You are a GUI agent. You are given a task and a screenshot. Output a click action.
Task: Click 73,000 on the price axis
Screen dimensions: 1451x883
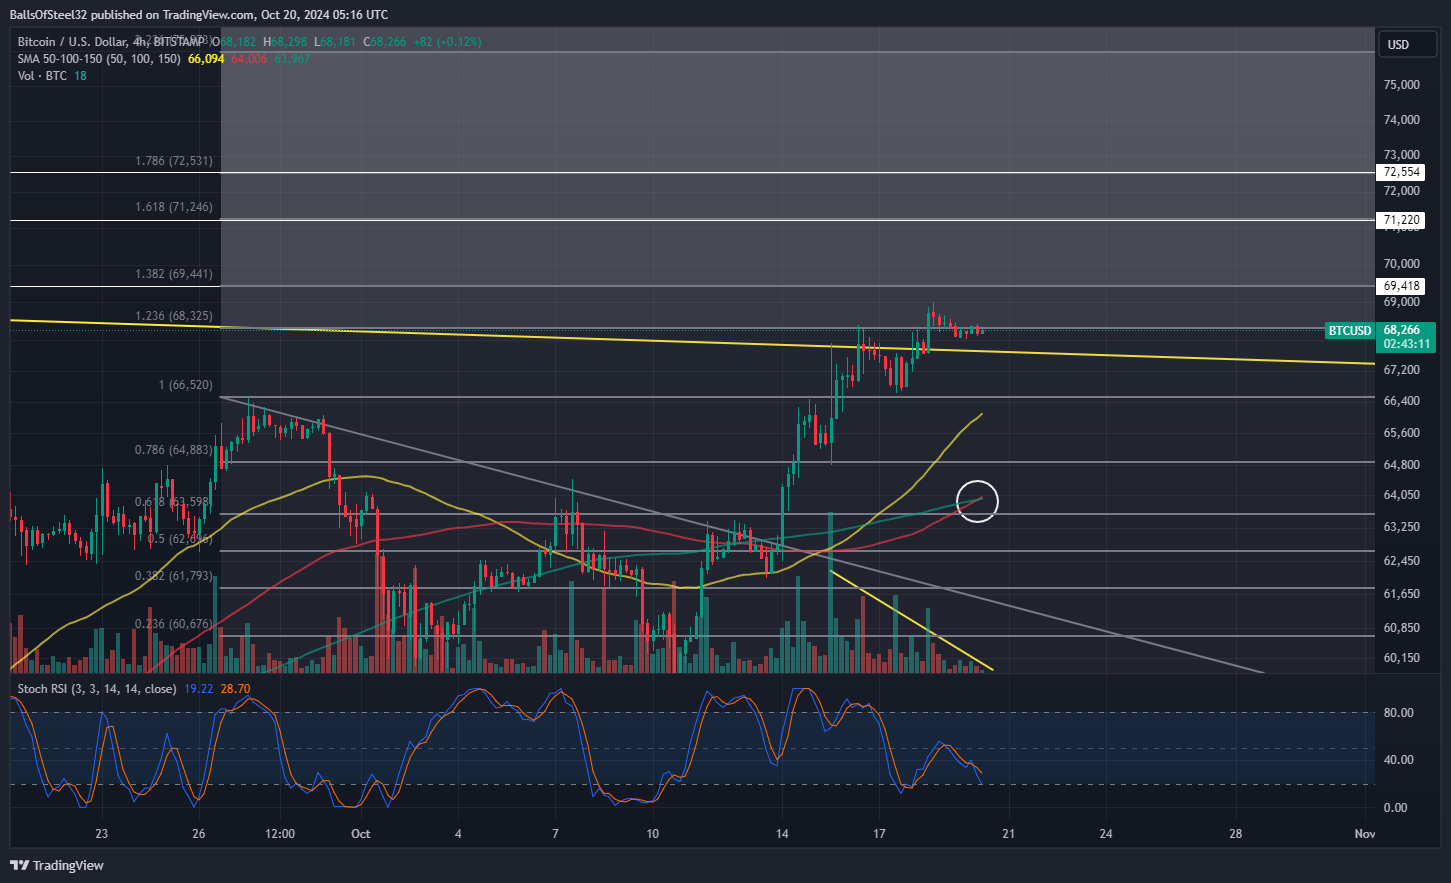click(1401, 155)
